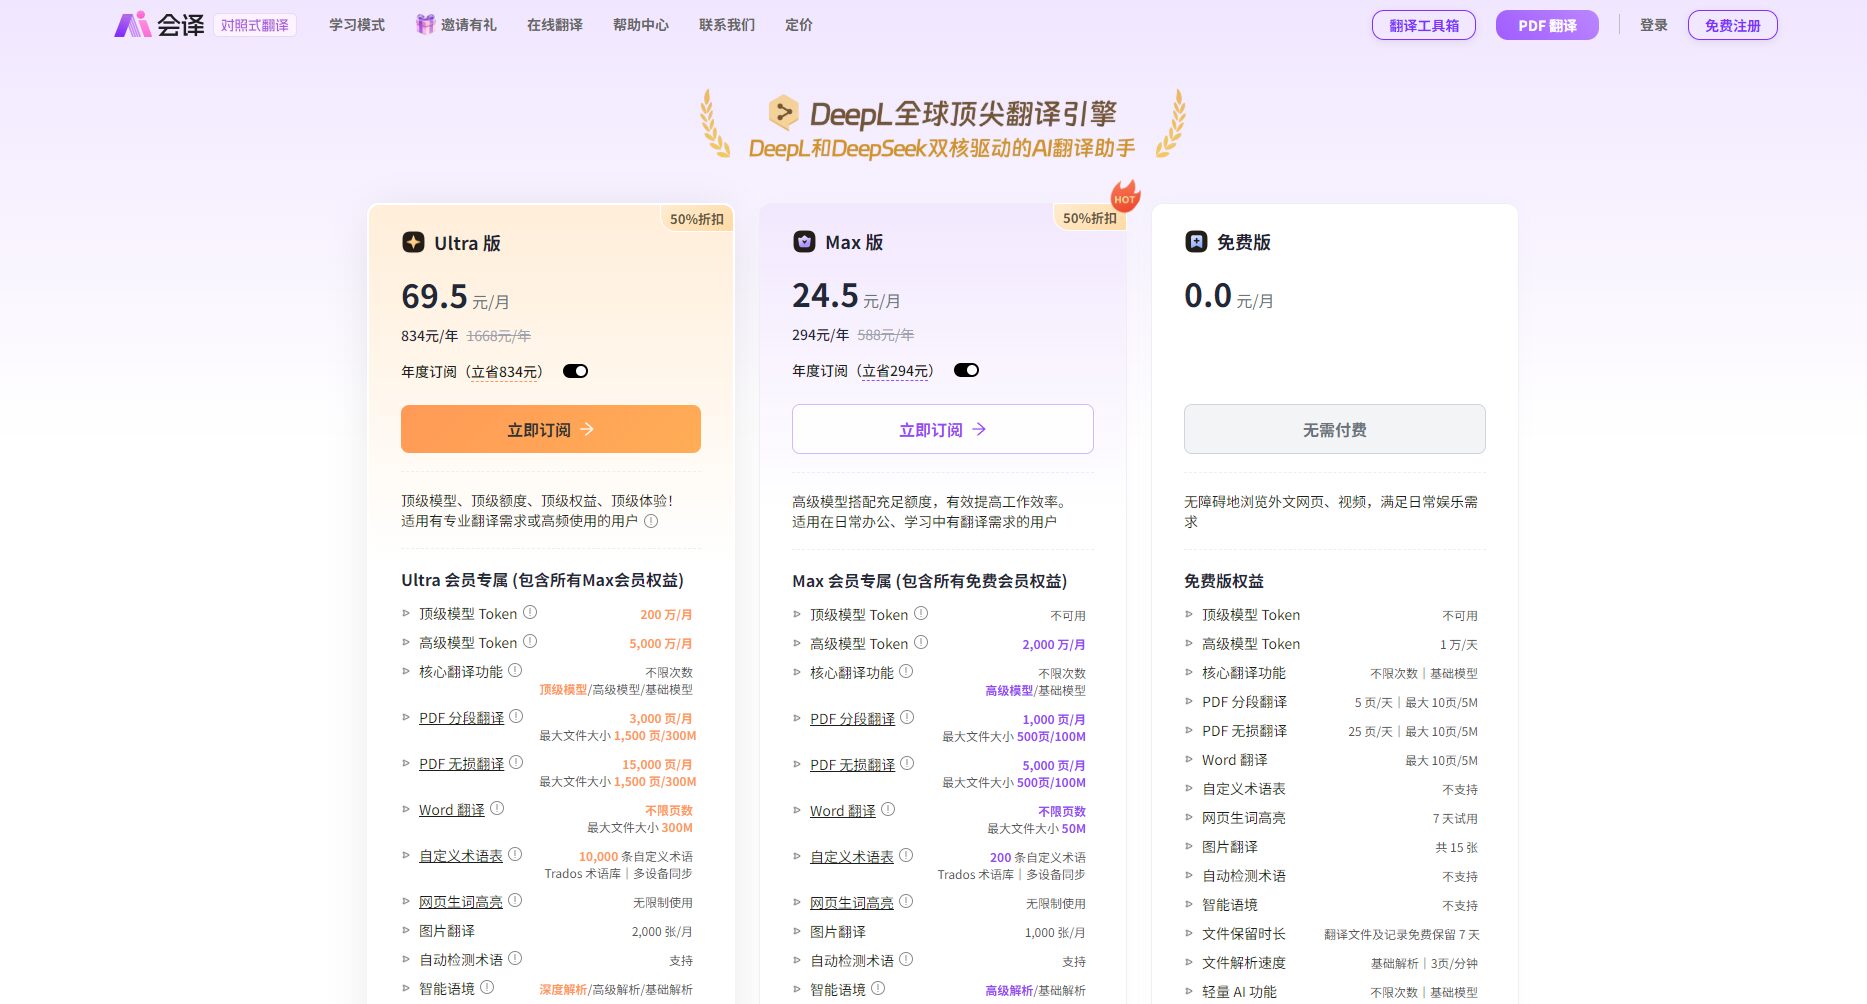The width and height of the screenshot is (1867, 1004).
Task: Click the info icon next to Ultra 顶级模型 Token
Action: point(531,613)
